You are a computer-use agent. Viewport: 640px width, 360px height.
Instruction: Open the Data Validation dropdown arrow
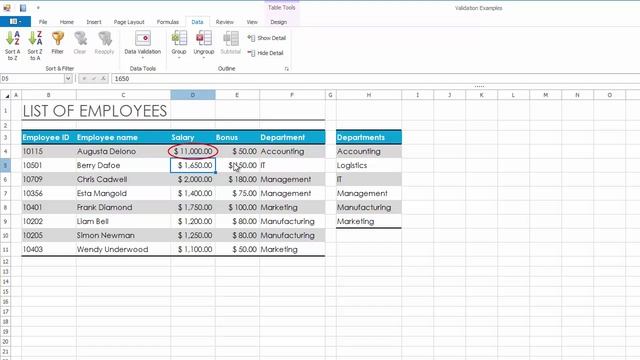[x=143, y=58]
